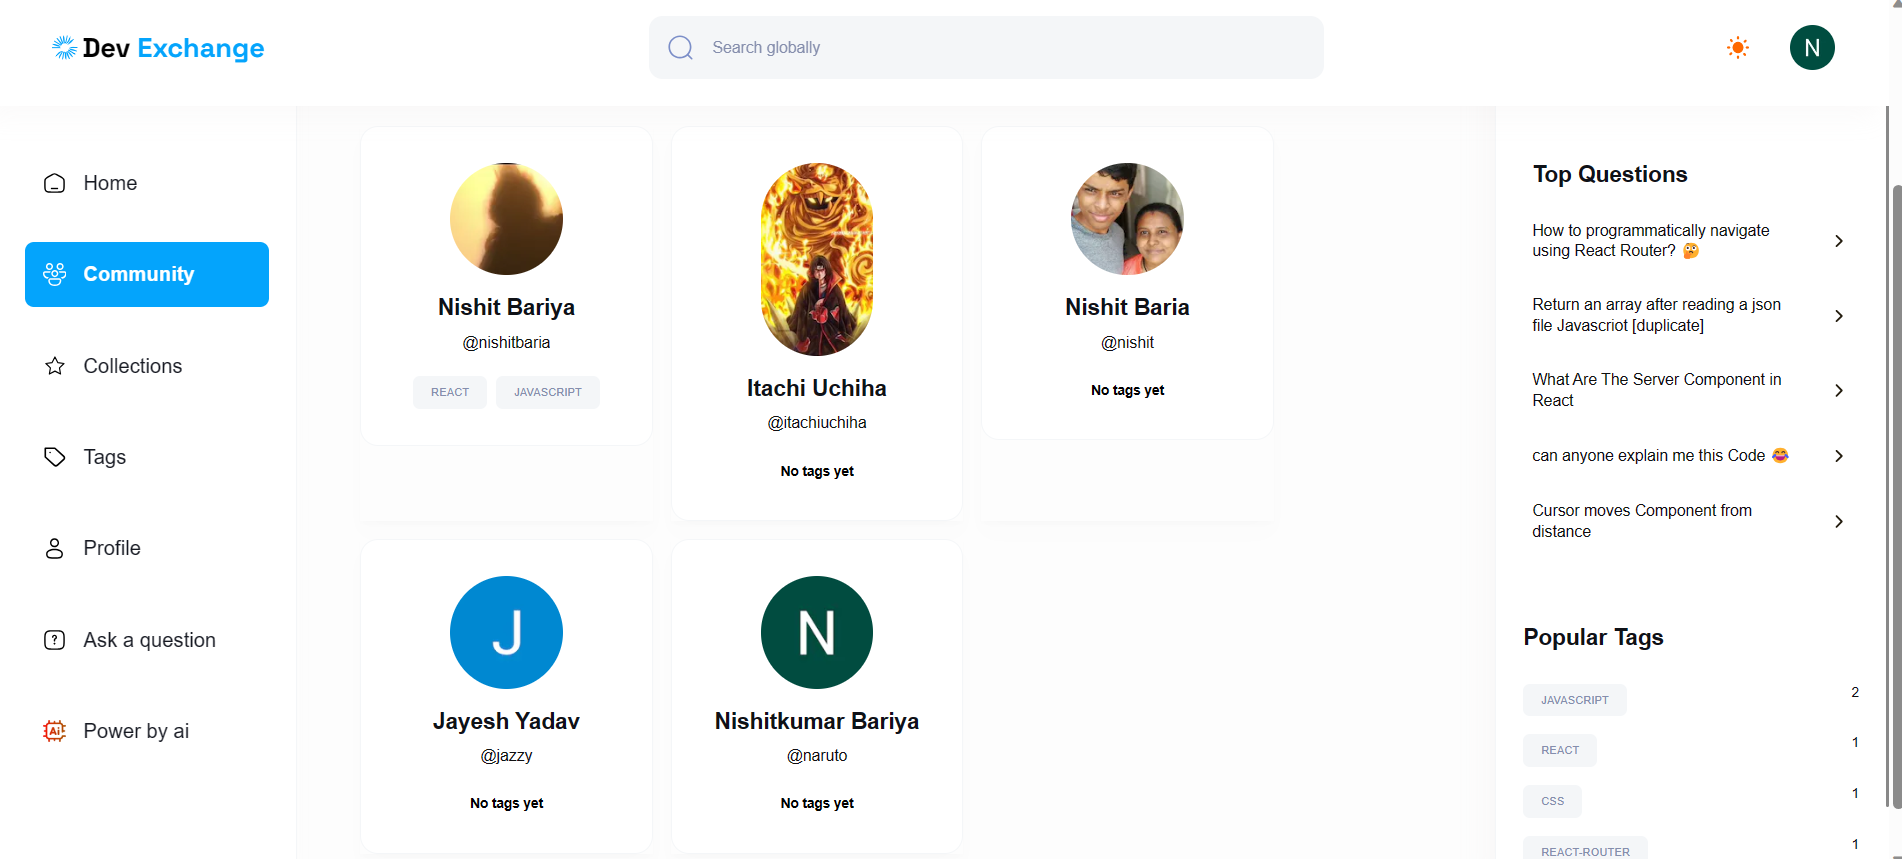Expand the Server Component question chevron
The width and height of the screenshot is (1902, 859).
point(1838,390)
